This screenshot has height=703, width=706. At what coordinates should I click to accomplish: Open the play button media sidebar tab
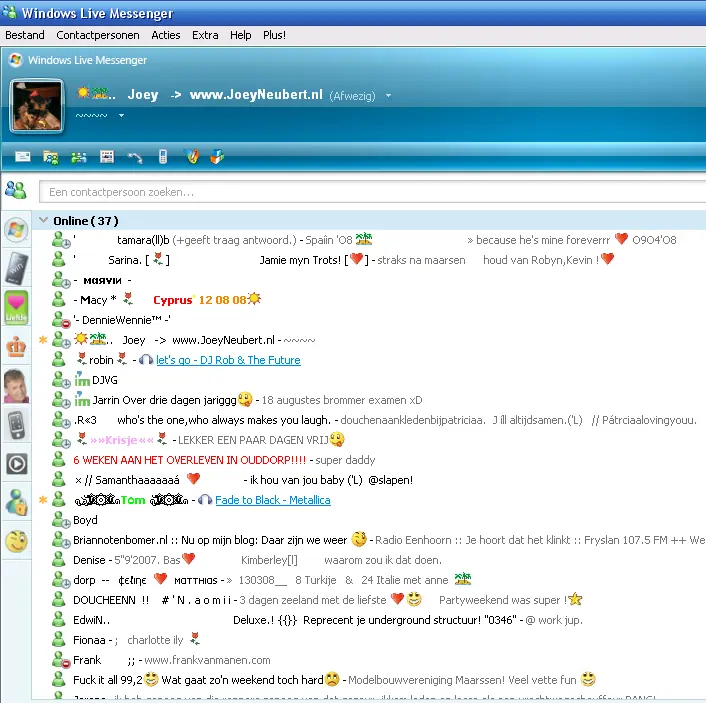(16, 464)
